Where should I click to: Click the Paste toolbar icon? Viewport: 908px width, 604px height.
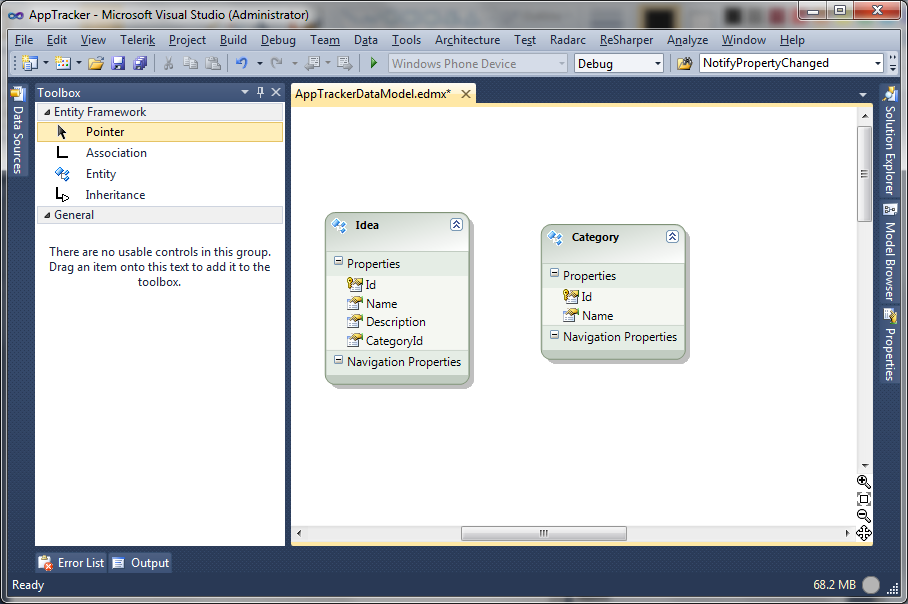tap(213, 63)
